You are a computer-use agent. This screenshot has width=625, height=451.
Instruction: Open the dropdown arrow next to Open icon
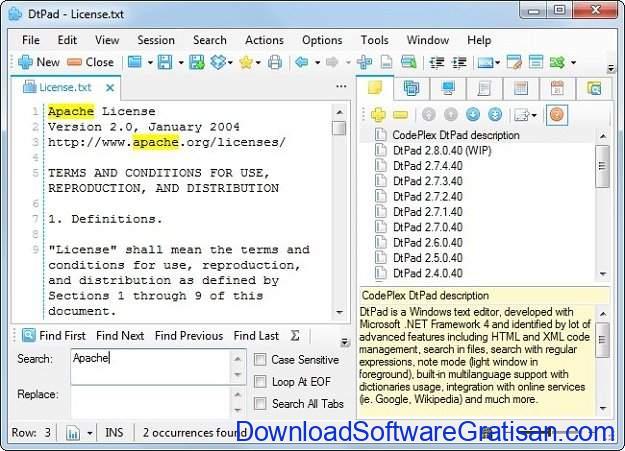click(x=150, y=63)
